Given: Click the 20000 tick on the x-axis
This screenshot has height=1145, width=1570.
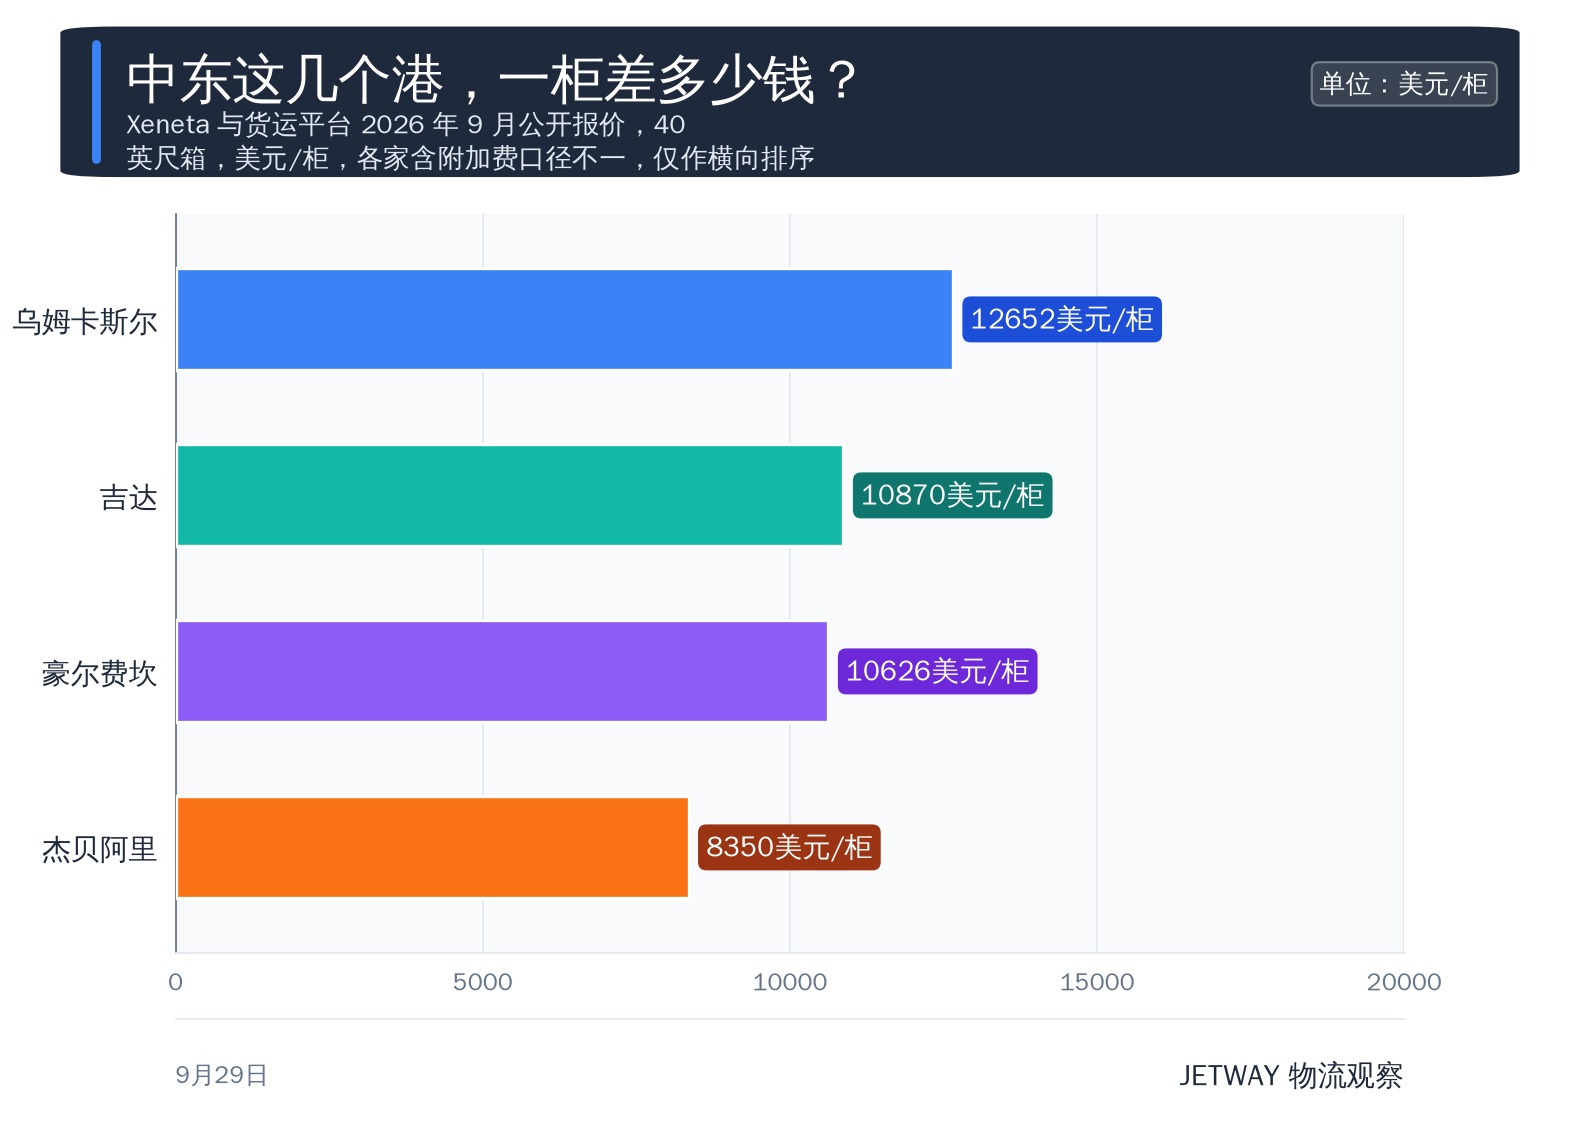Looking at the screenshot, I should coord(1404,982).
